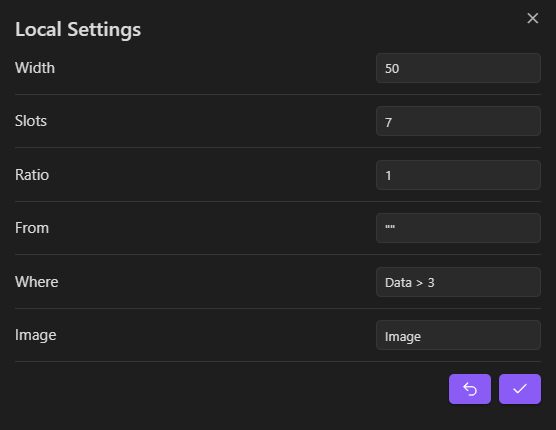
Task: Focus the Slots input field
Action: click(458, 121)
